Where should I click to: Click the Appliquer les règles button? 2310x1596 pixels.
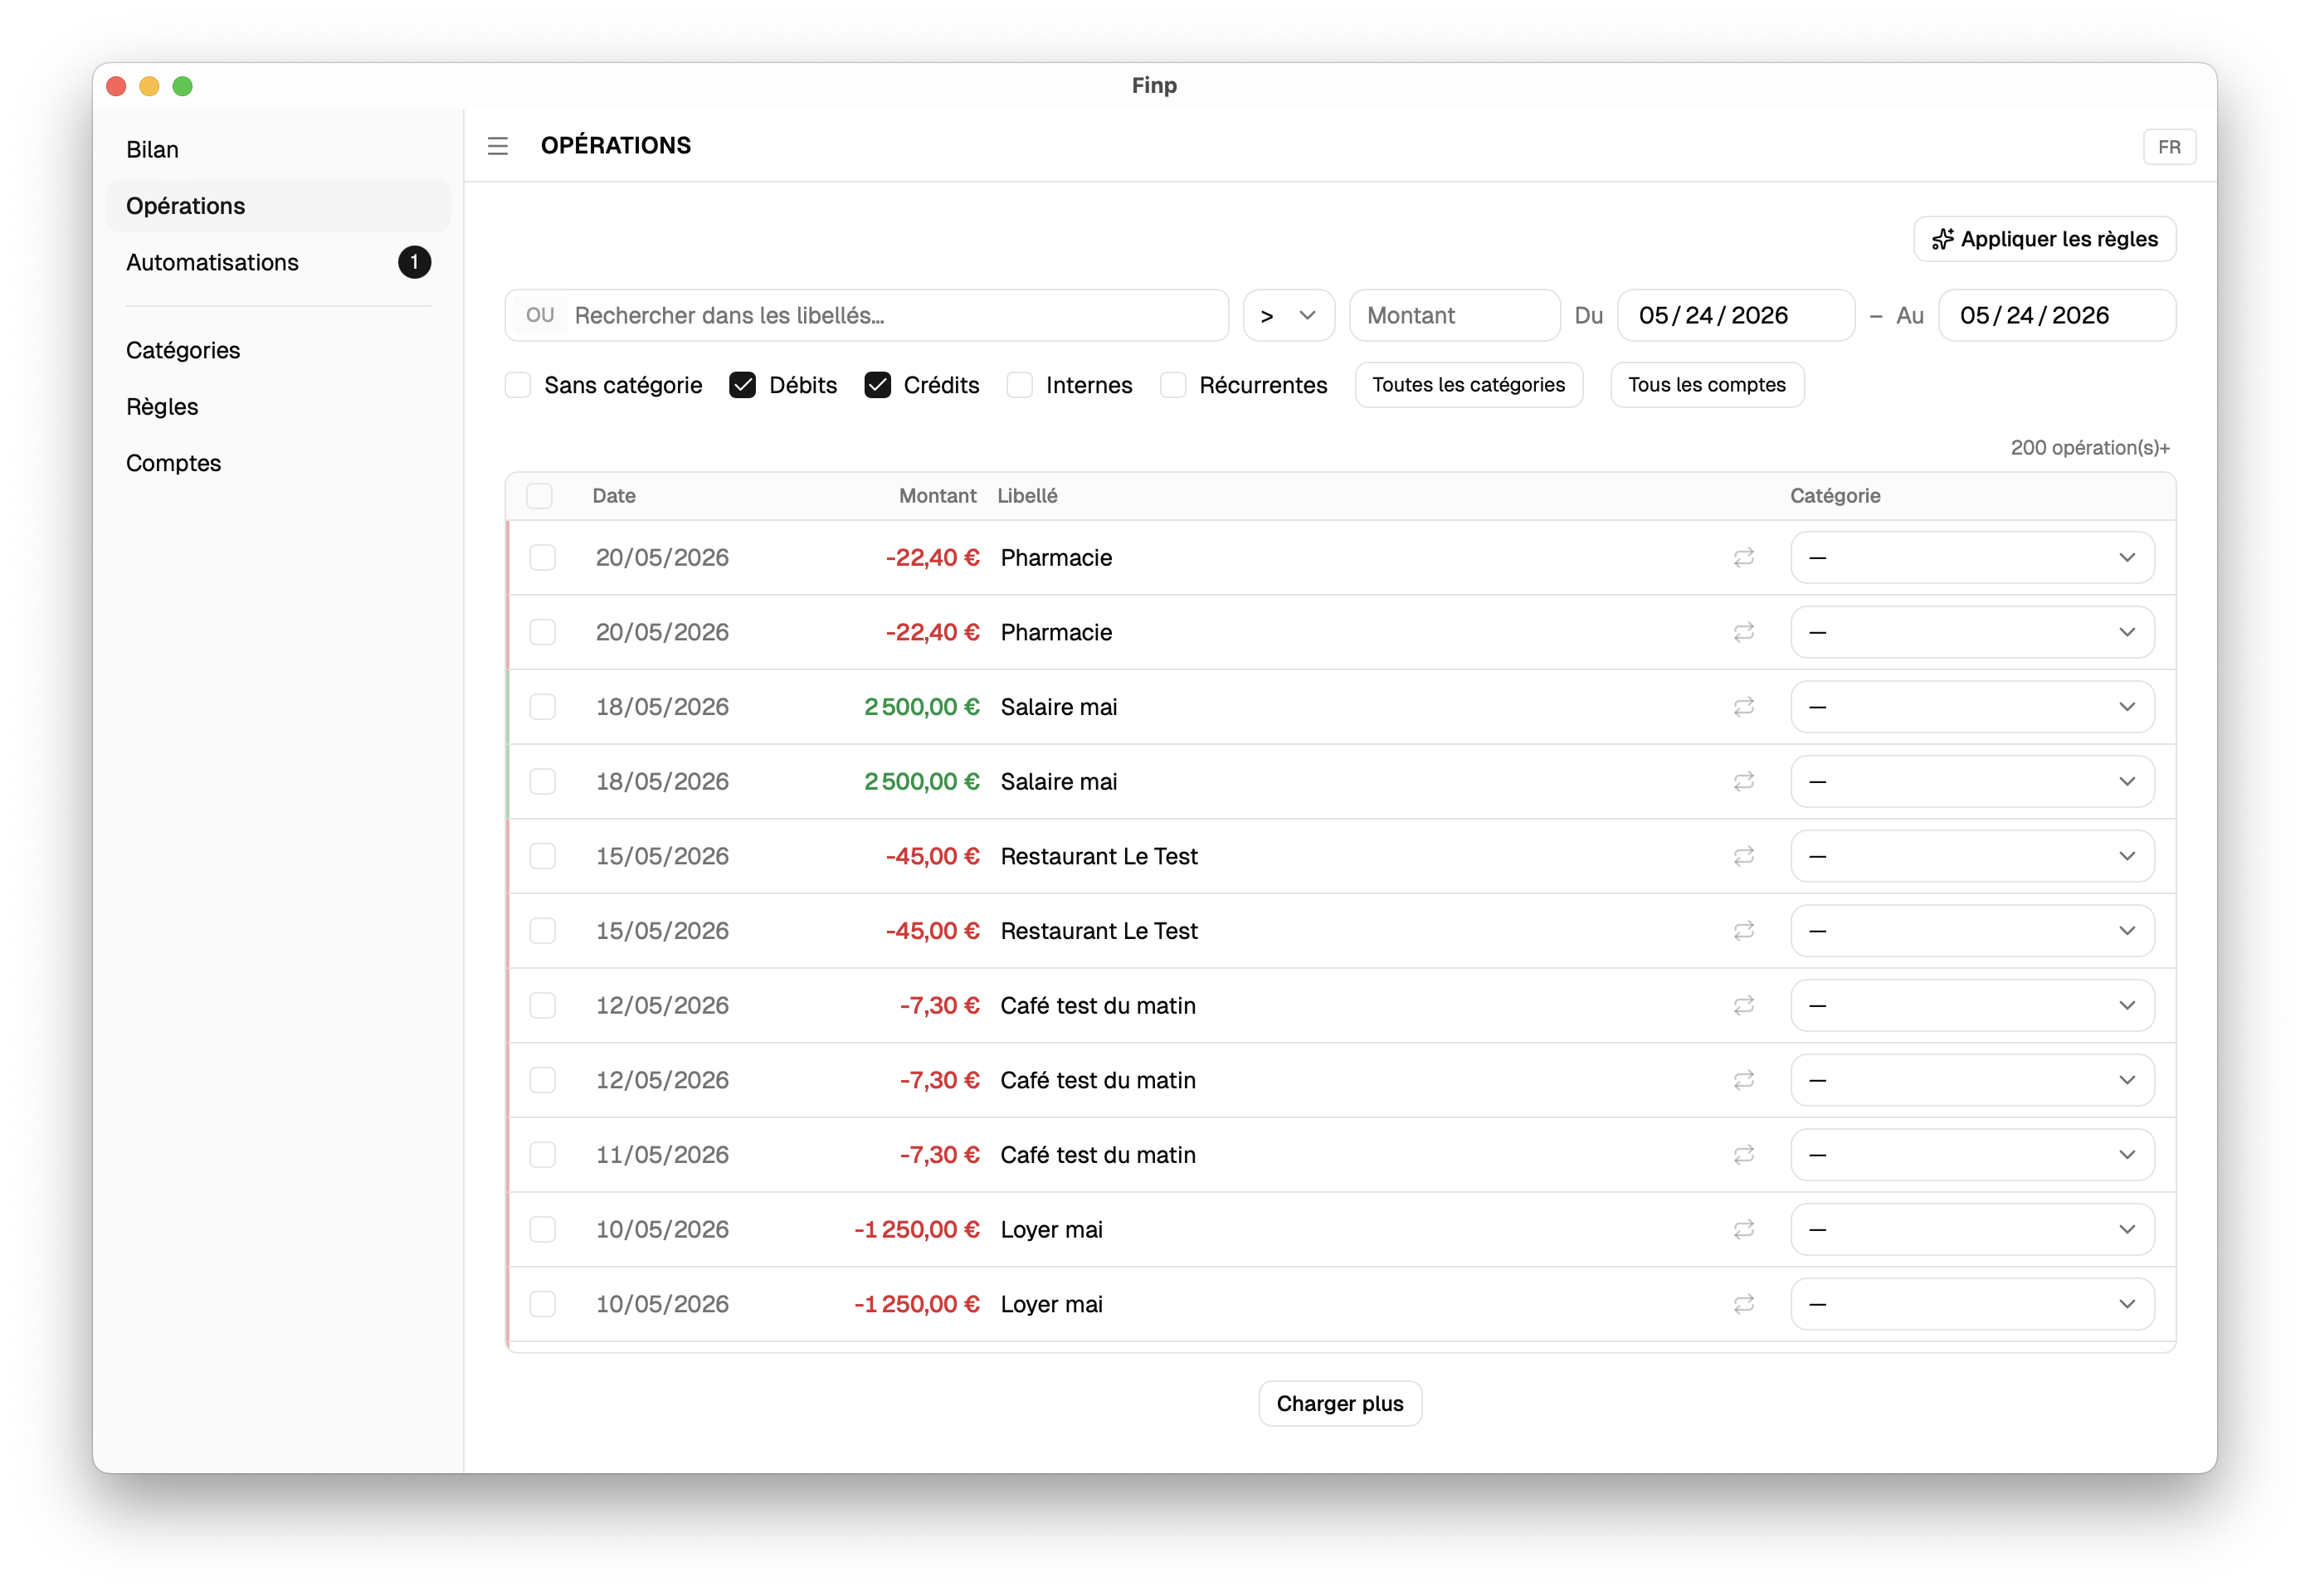click(2044, 239)
